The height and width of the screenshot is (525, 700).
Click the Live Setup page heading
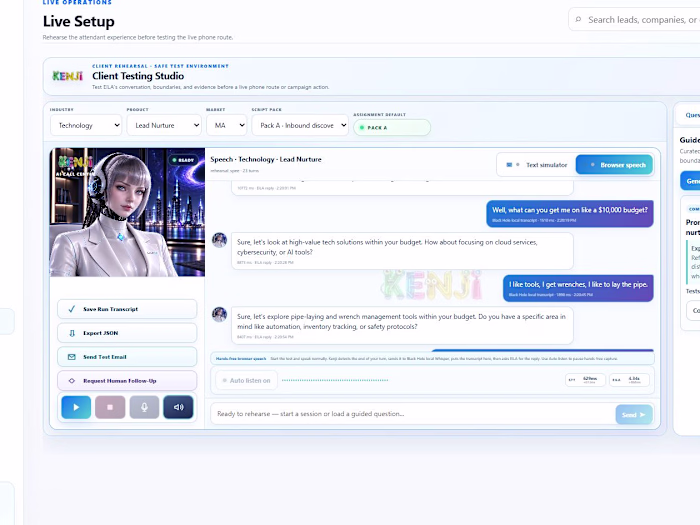[x=79, y=21]
